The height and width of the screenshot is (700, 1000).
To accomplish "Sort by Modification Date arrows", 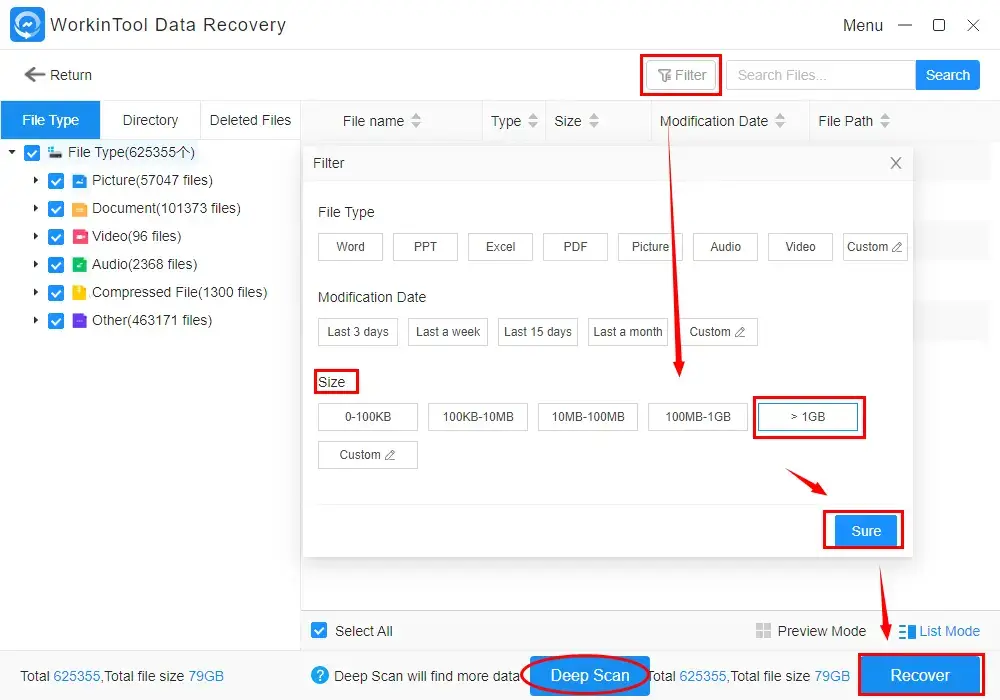I will point(780,120).
